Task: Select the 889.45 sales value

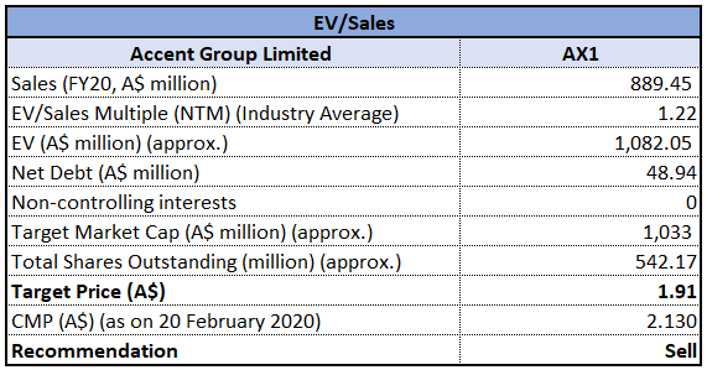Action: pos(580,83)
